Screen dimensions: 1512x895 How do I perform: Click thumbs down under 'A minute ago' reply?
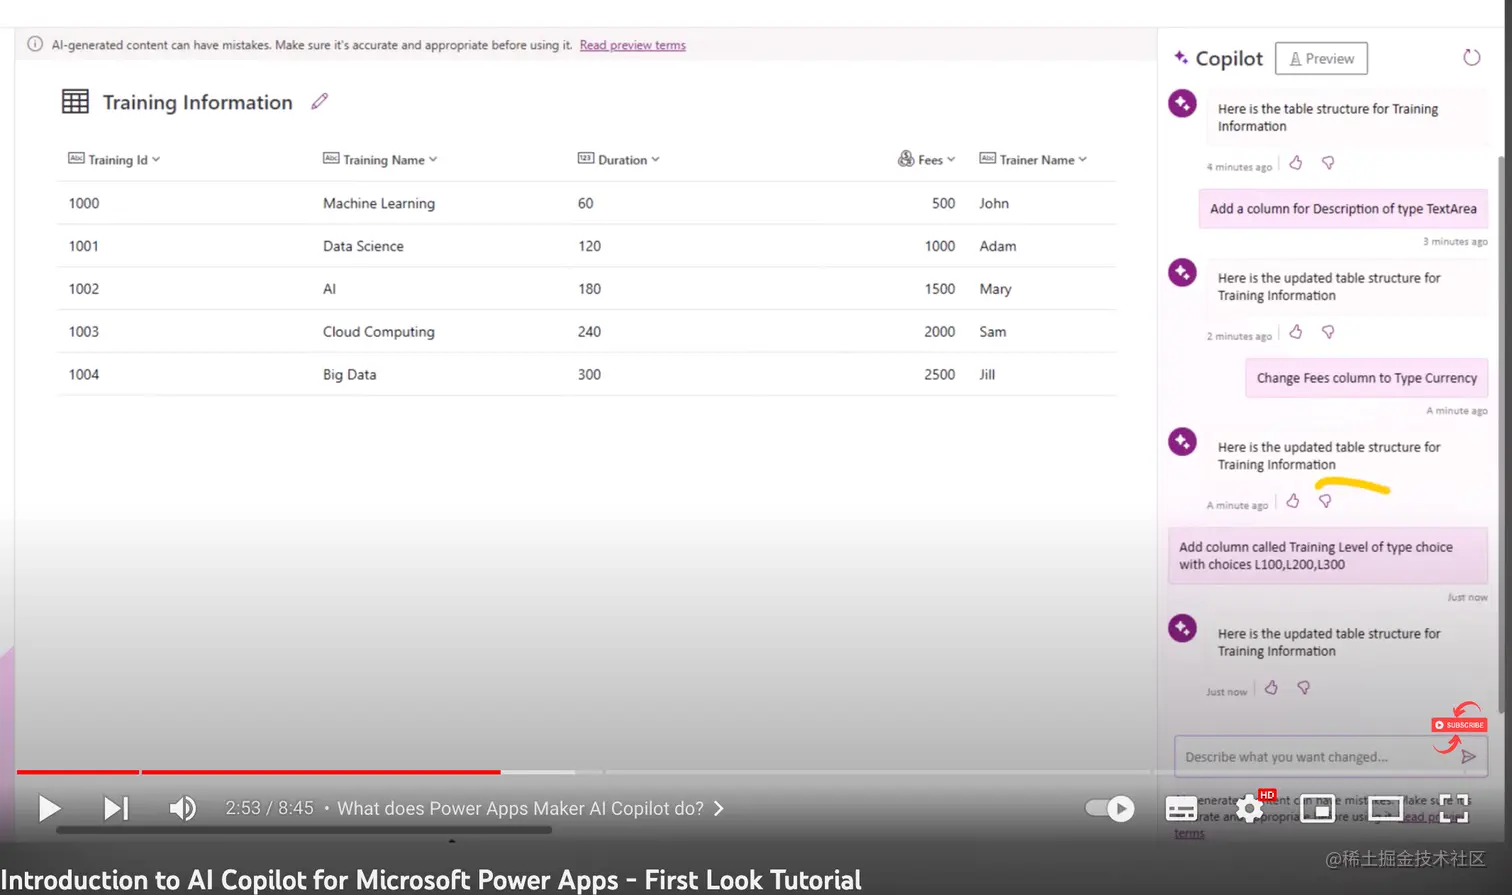pyautogui.click(x=1325, y=500)
